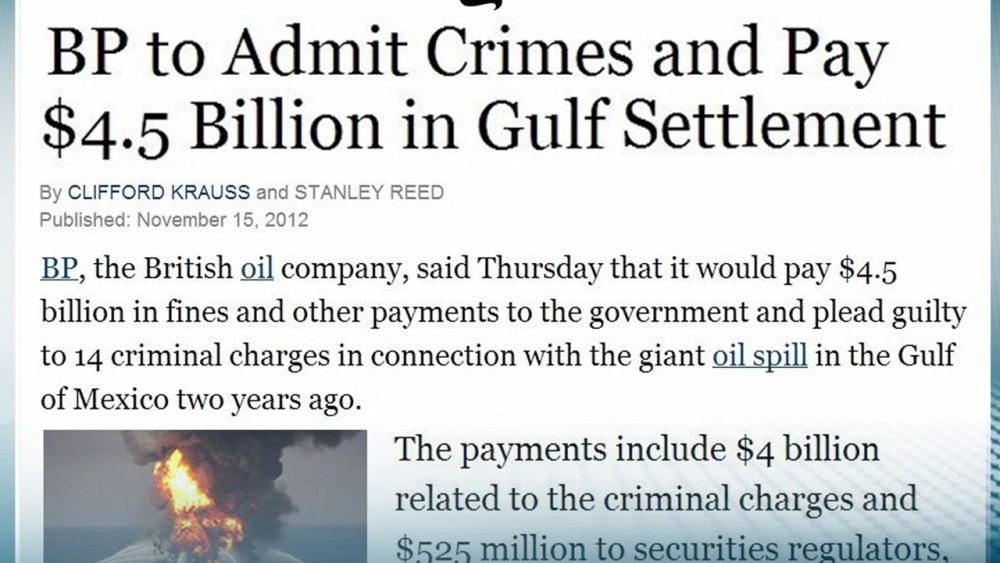Click the word 'By' in the byline
The image size is (1000, 563).
(x=50, y=192)
